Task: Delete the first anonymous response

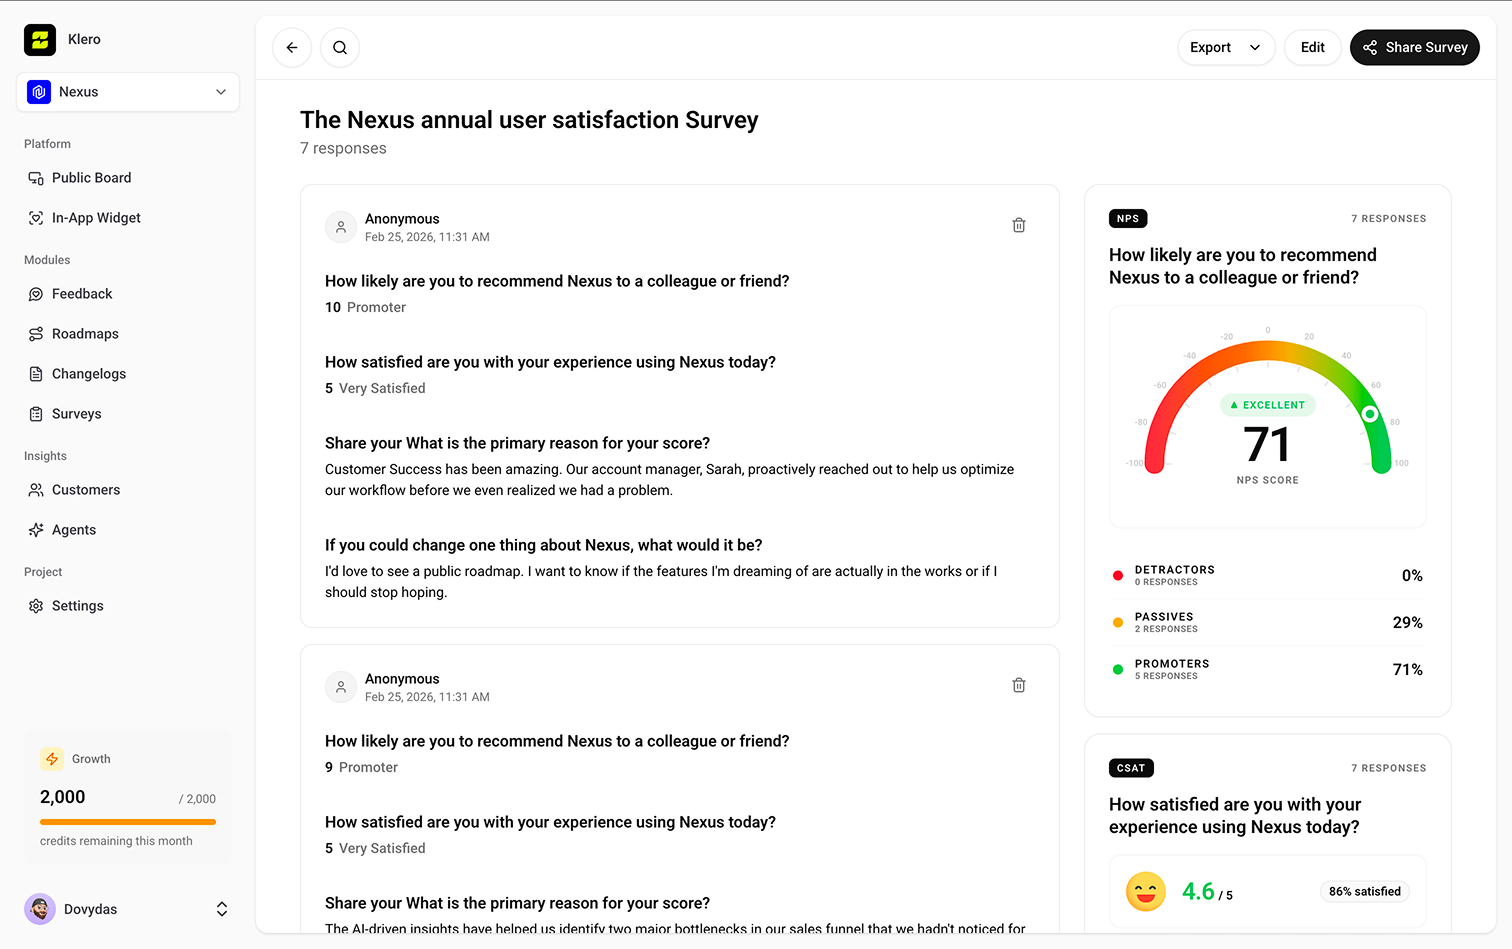Action: tap(1018, 225)
